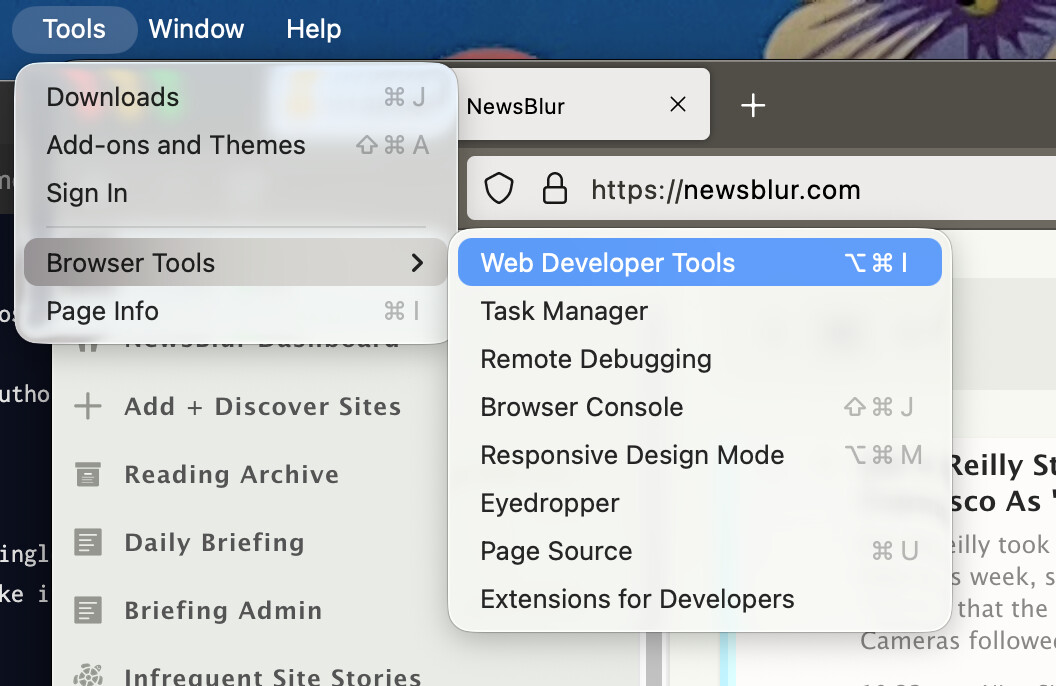Expand the Browser Tools submenu arrow
Image resolution: width=1056 pixels, height=686 pixels.
[417, 263]
